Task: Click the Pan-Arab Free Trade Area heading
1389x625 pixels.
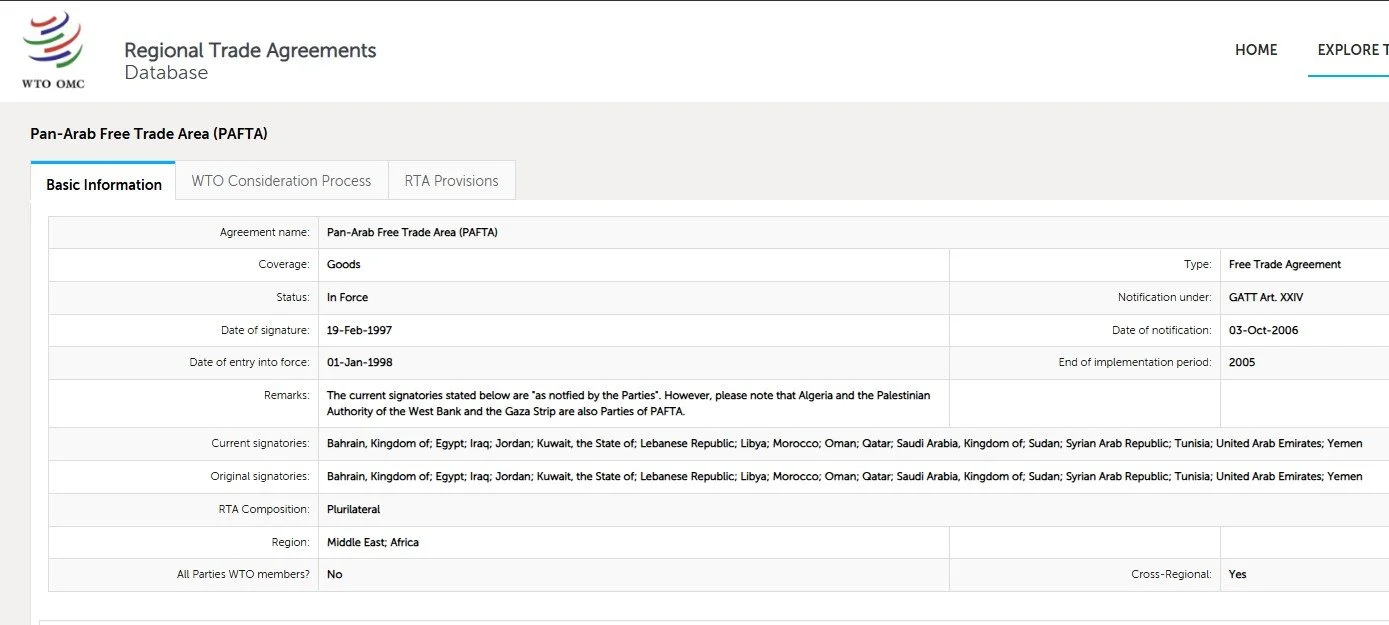Action: (149, 134)
